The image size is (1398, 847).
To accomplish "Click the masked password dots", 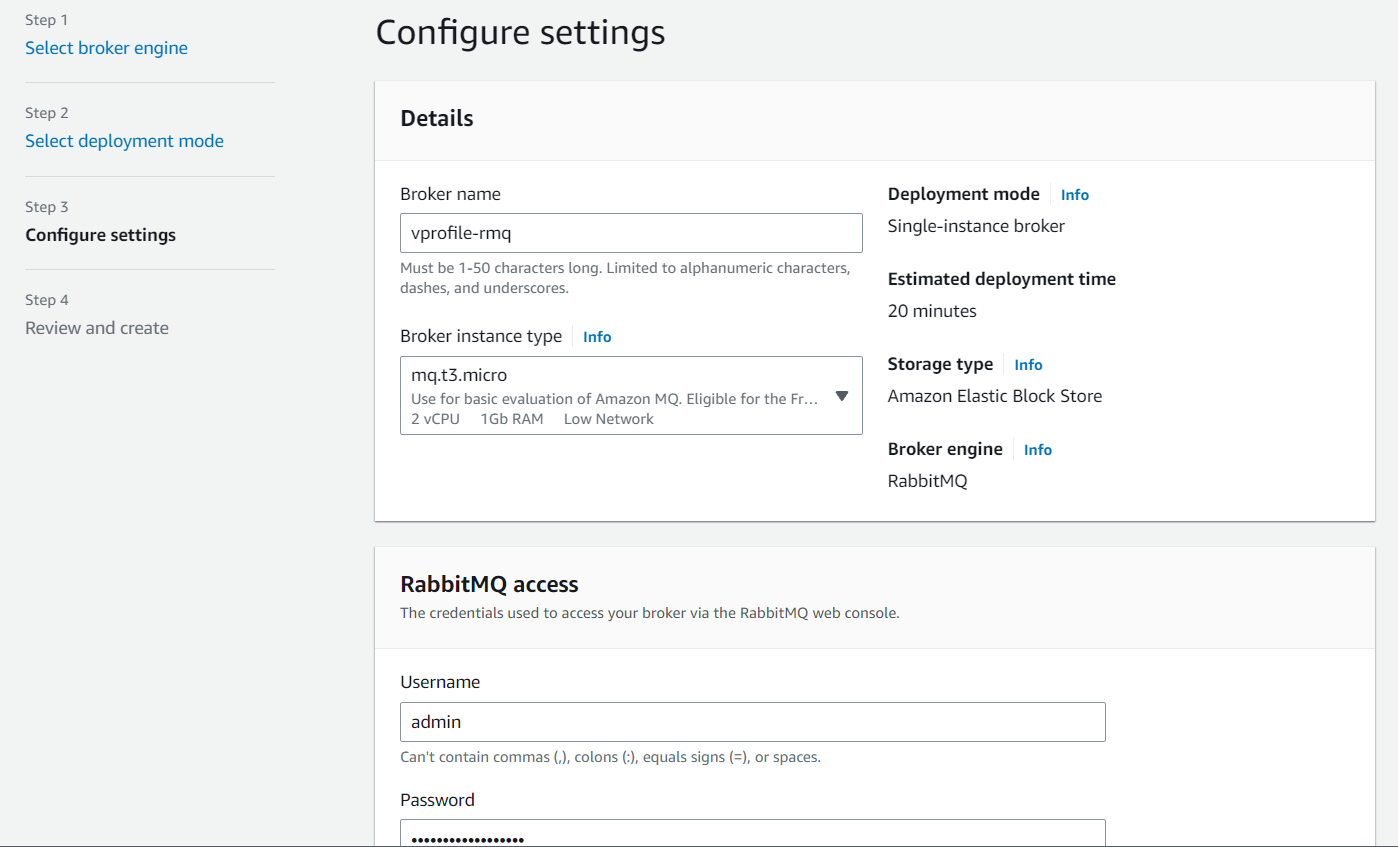I will point(467,837).
